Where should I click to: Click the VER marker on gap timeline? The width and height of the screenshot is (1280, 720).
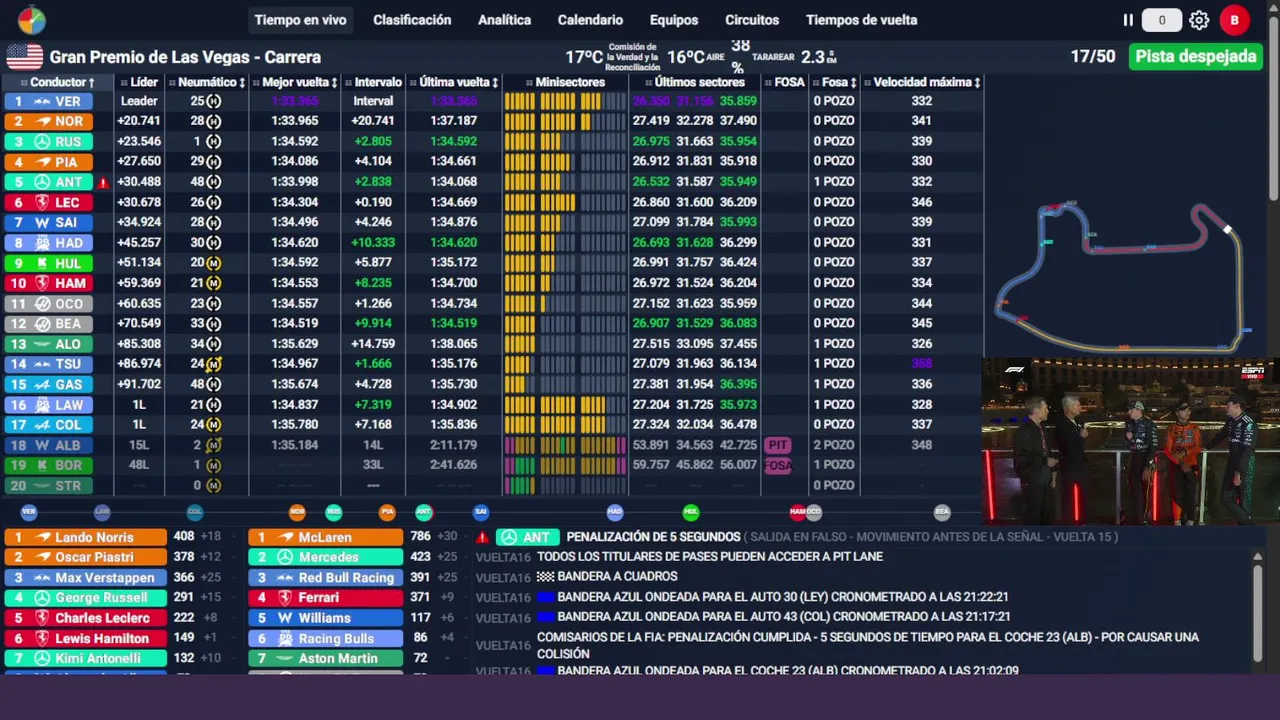point(28,512)
